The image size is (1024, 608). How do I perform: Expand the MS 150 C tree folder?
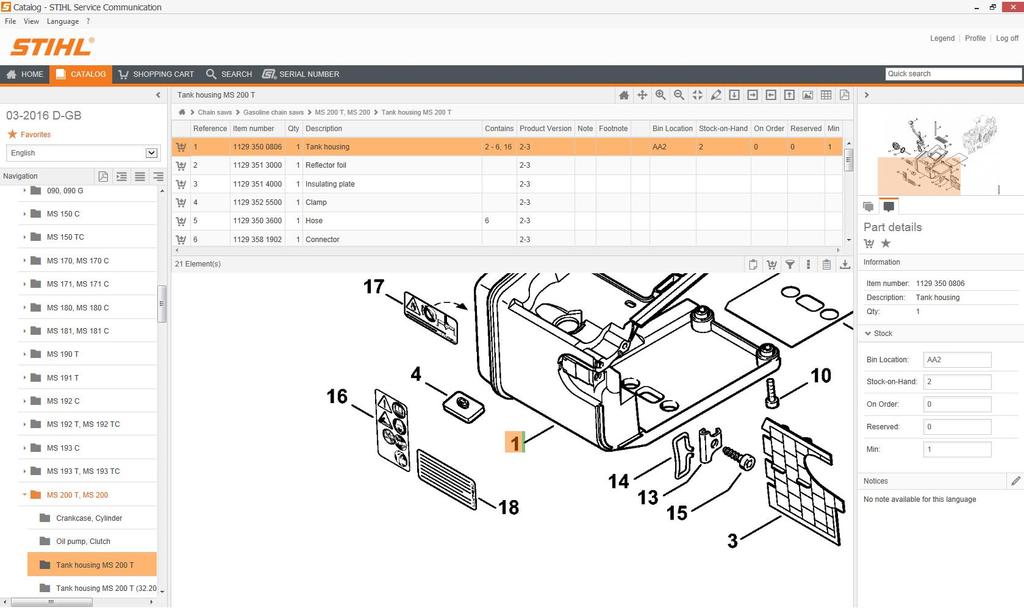pos(25,214)
